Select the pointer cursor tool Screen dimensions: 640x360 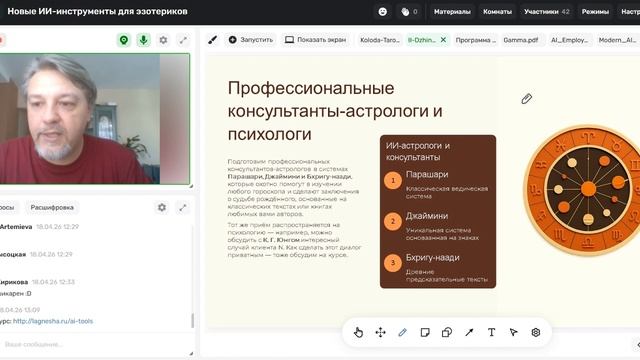point(513,333)
